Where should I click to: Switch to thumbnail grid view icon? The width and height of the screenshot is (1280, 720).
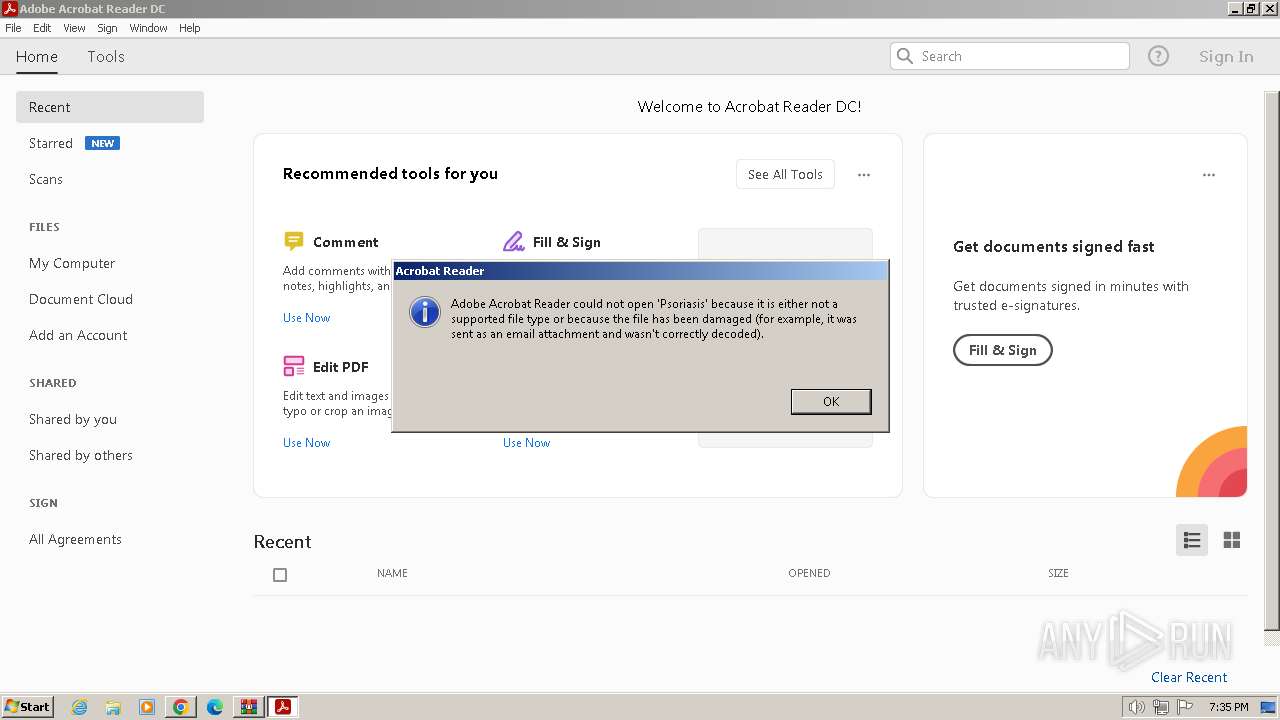[1232, 540]
